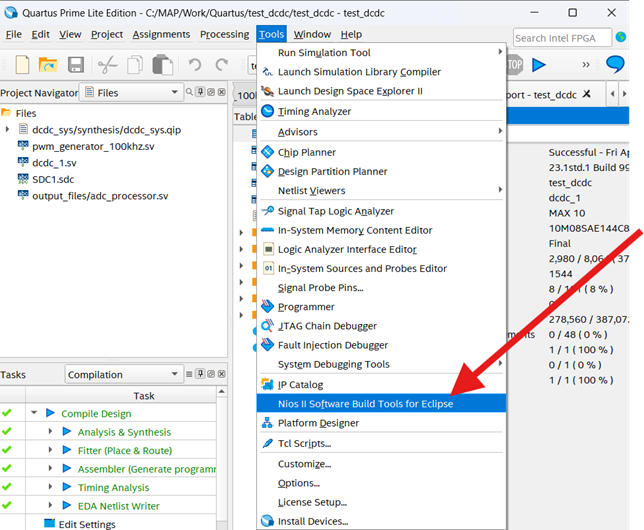The width and height of the screenshot is (644, 530).
Task: Click Signal Probe Pins entry
Action: 382,288
